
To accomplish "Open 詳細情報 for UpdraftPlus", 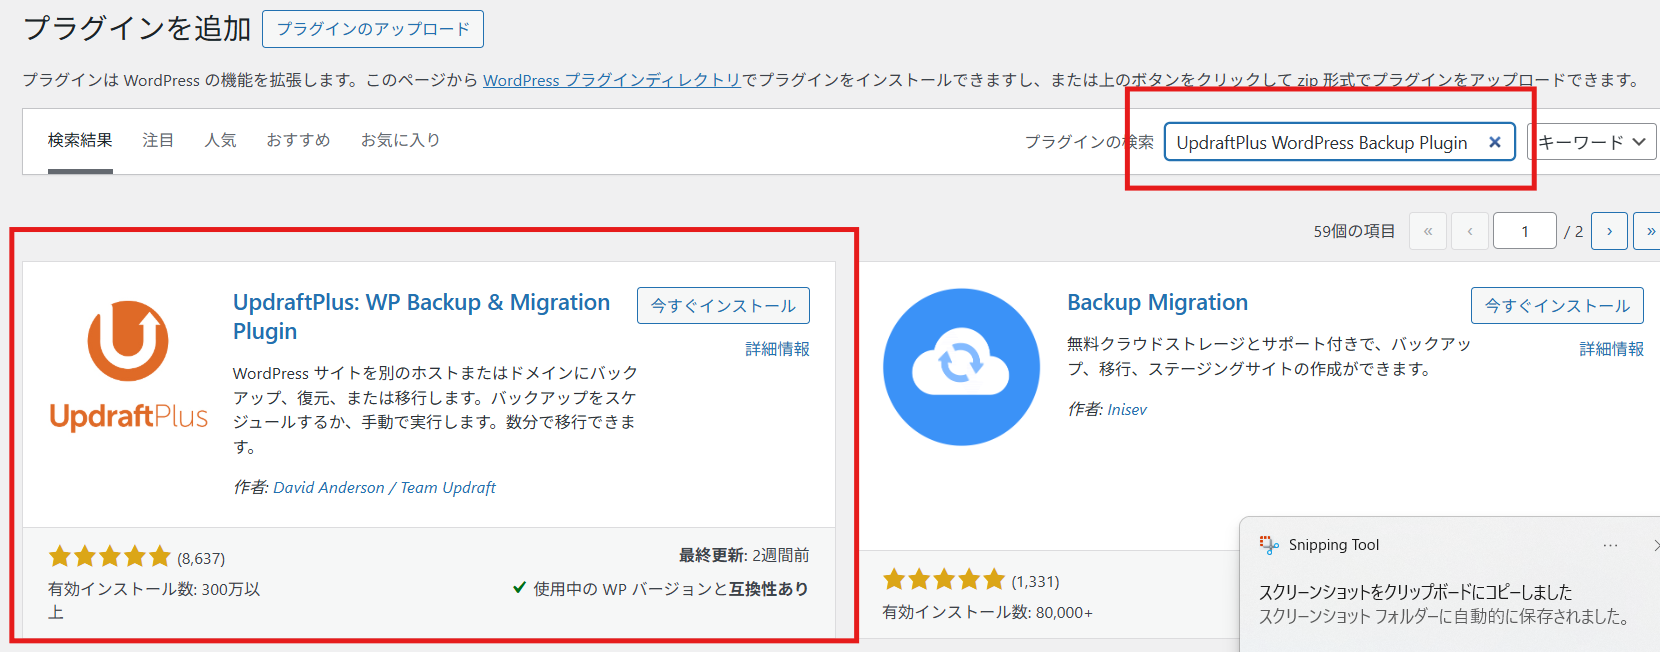I will [777, 349].
